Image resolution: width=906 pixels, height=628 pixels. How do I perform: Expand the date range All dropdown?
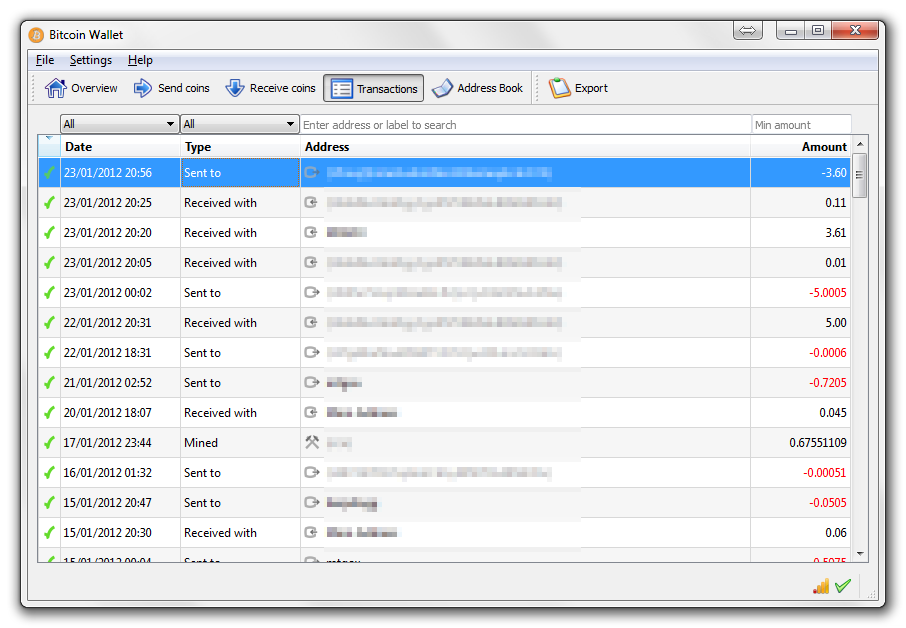[119, 125]
